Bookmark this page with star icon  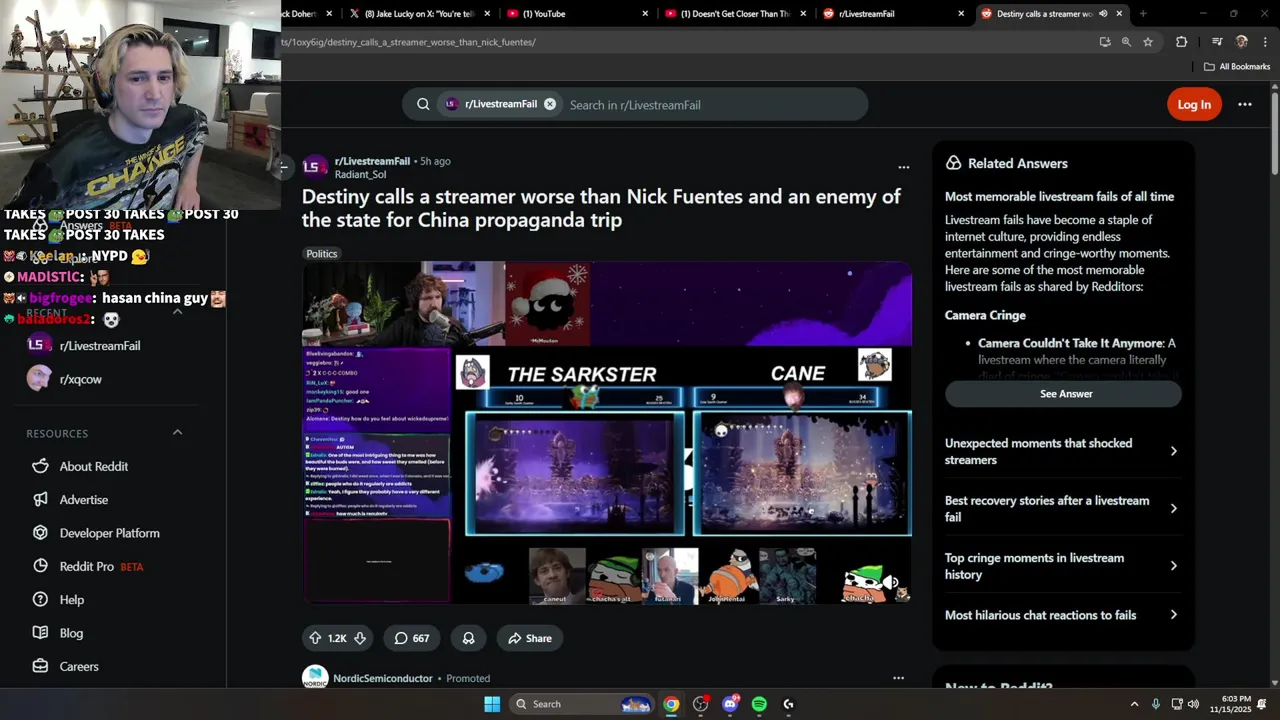(1148, 42)
